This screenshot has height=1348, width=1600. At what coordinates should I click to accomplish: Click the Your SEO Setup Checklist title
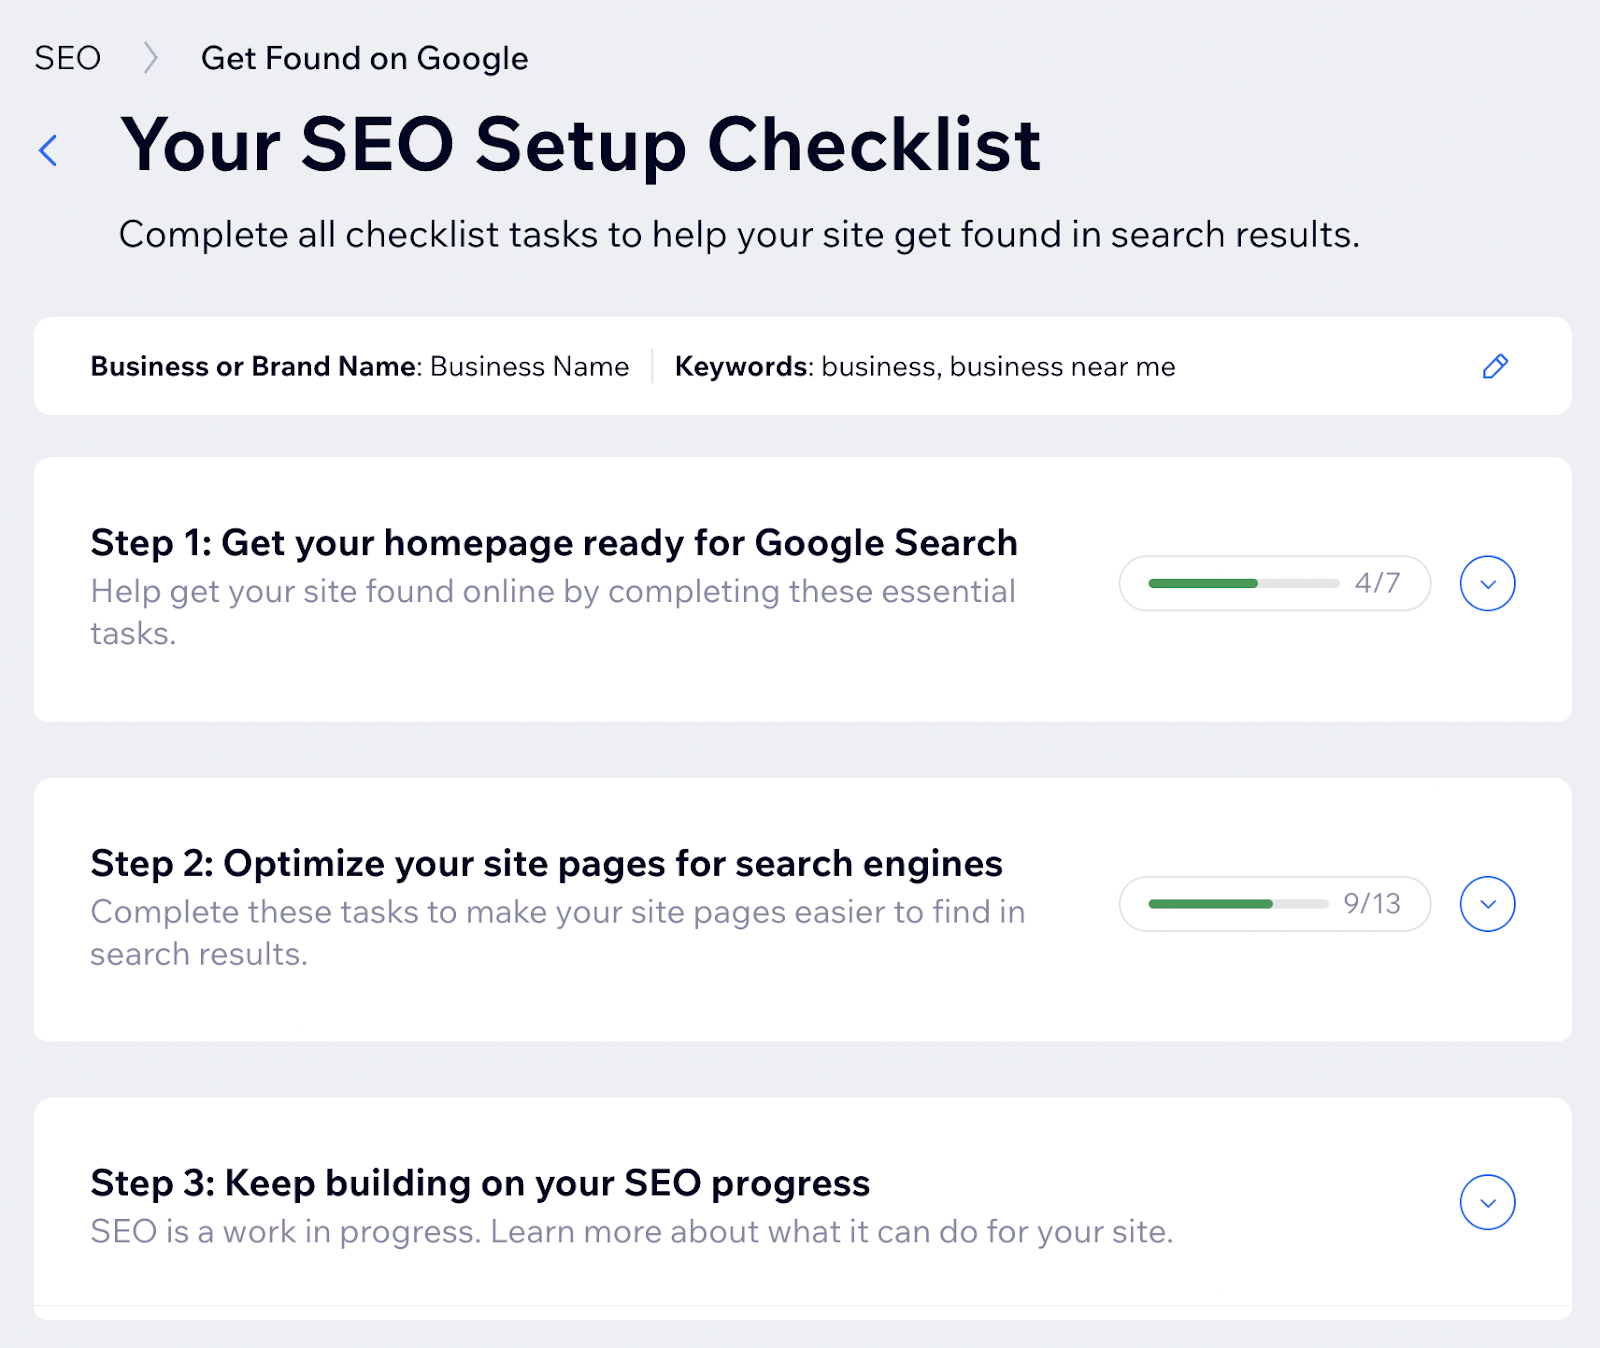point(580,145)
